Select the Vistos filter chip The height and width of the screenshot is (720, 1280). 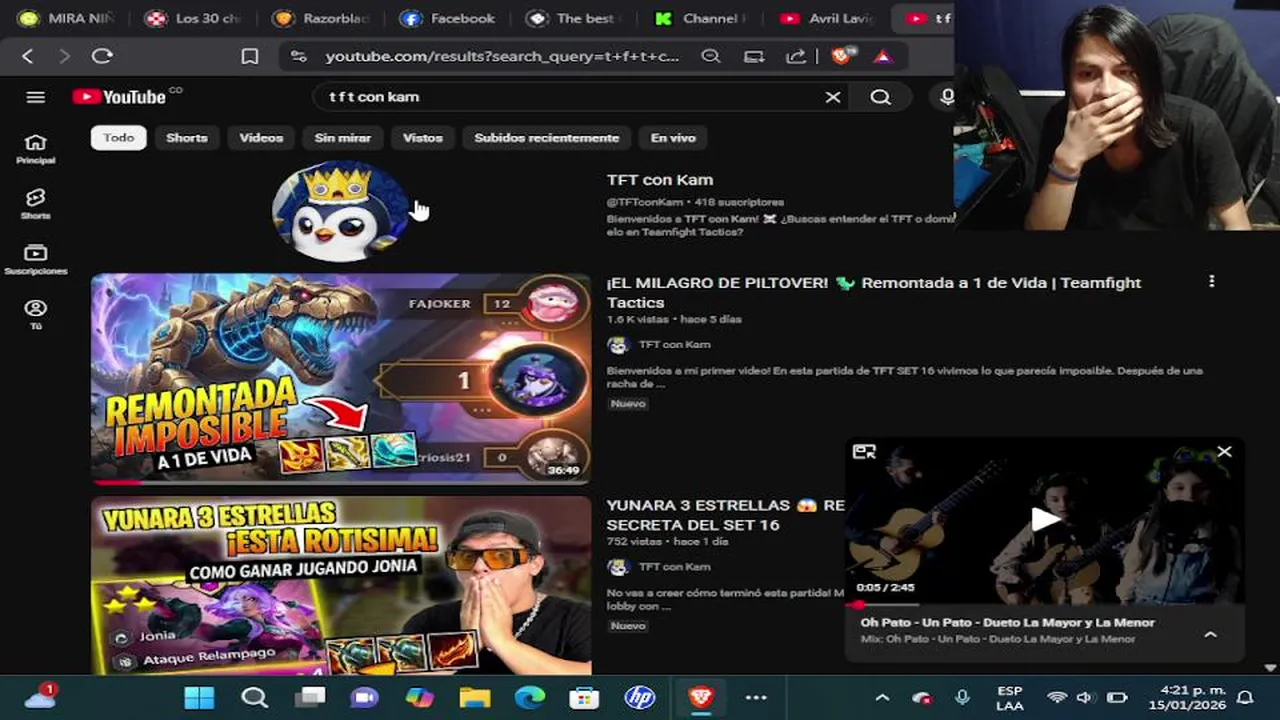point(422,138)
